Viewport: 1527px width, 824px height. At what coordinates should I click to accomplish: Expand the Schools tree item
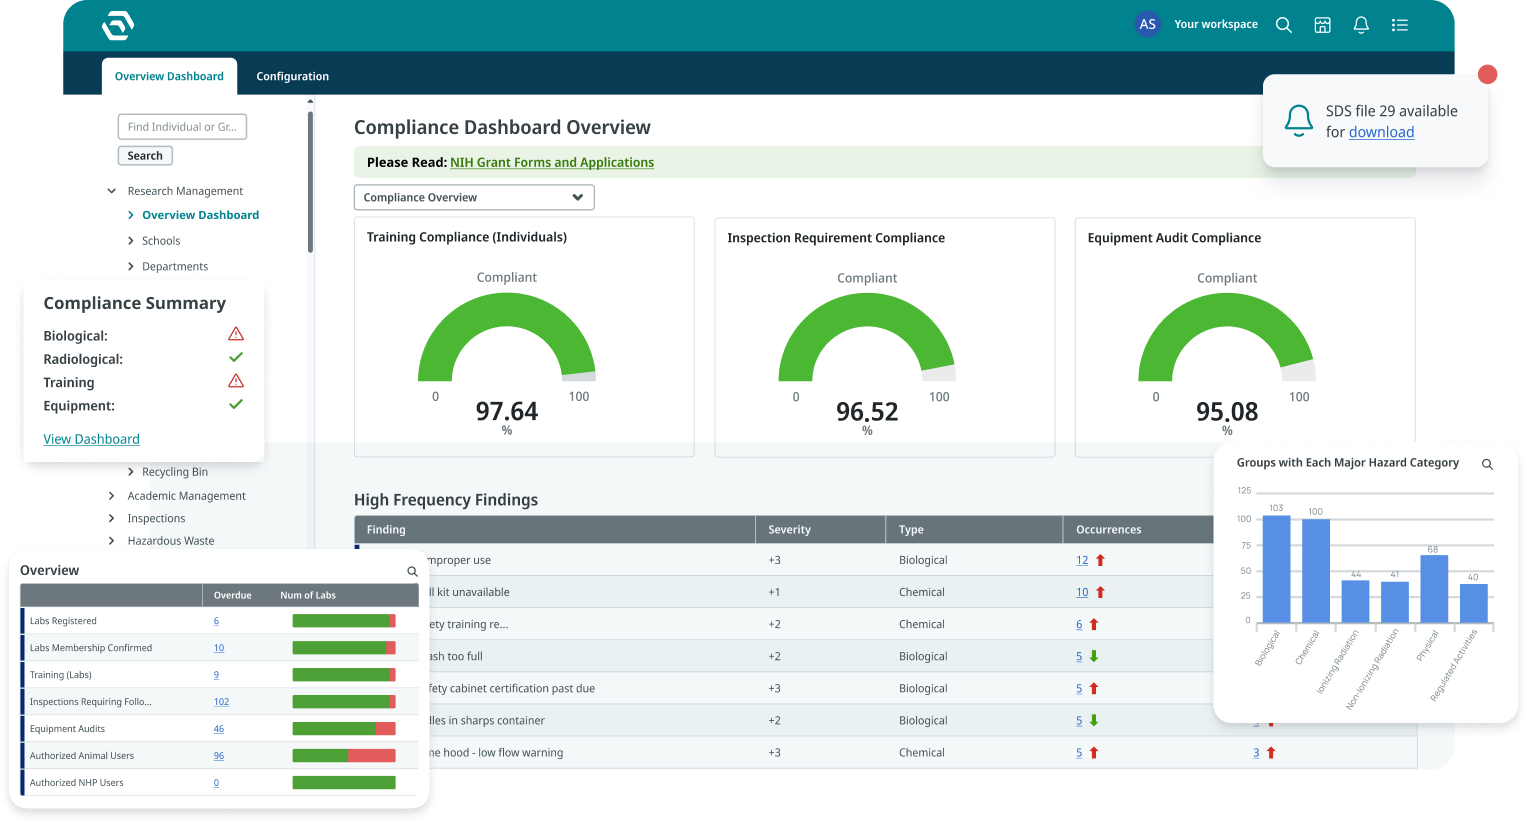pyautogui.click(x=131, y=241)
